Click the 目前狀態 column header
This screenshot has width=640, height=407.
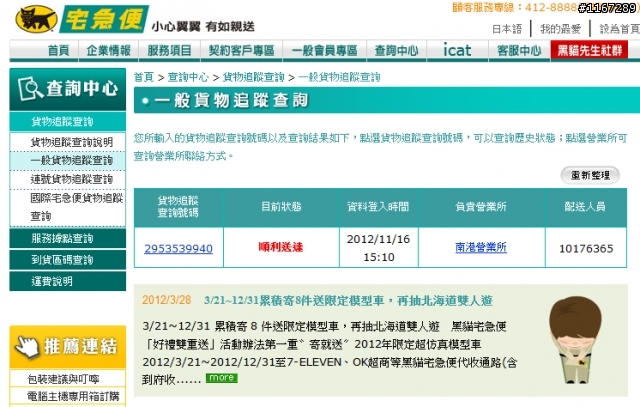click(281, 207)
